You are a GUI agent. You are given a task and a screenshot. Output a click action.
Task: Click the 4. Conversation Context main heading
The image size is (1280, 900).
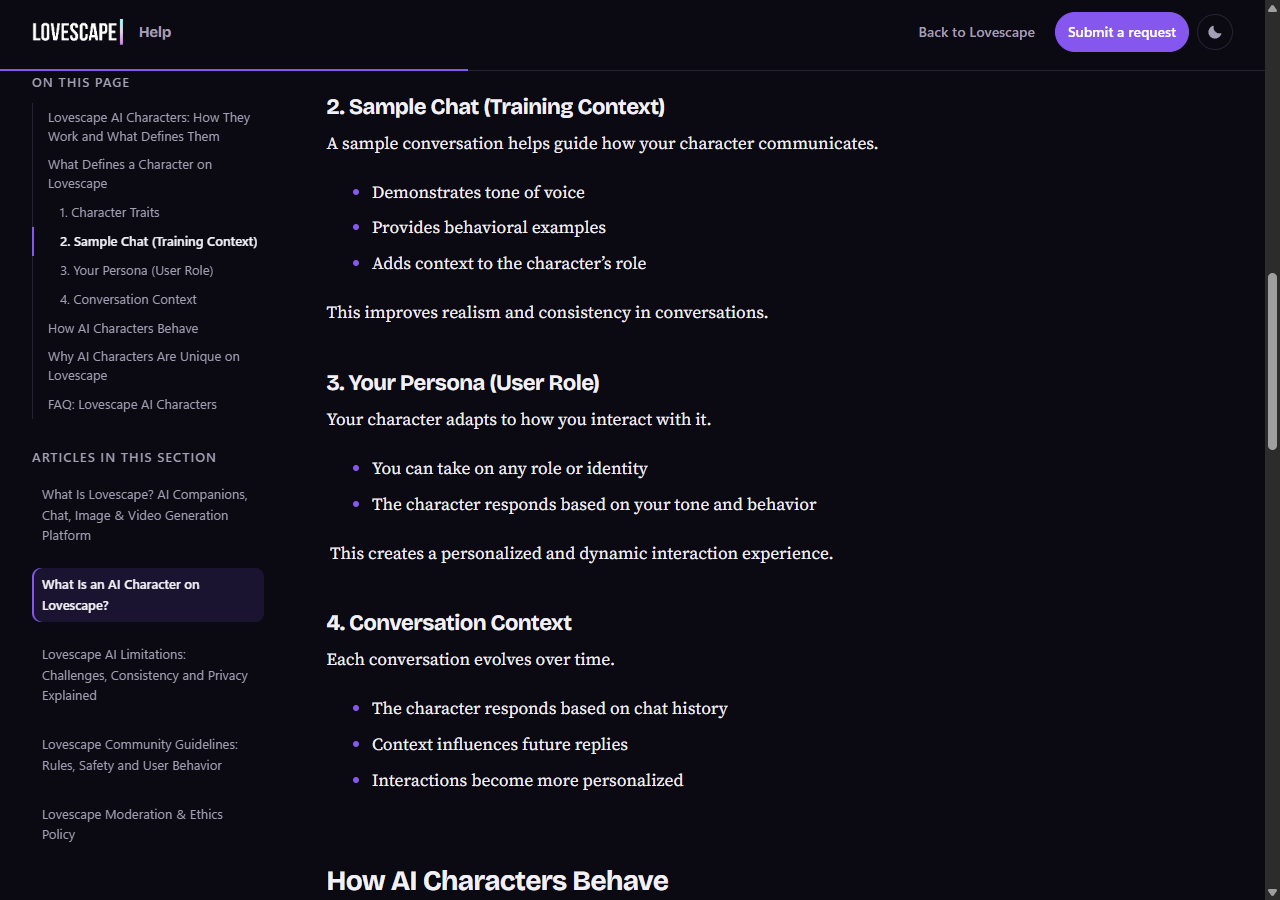pos(449,623)
